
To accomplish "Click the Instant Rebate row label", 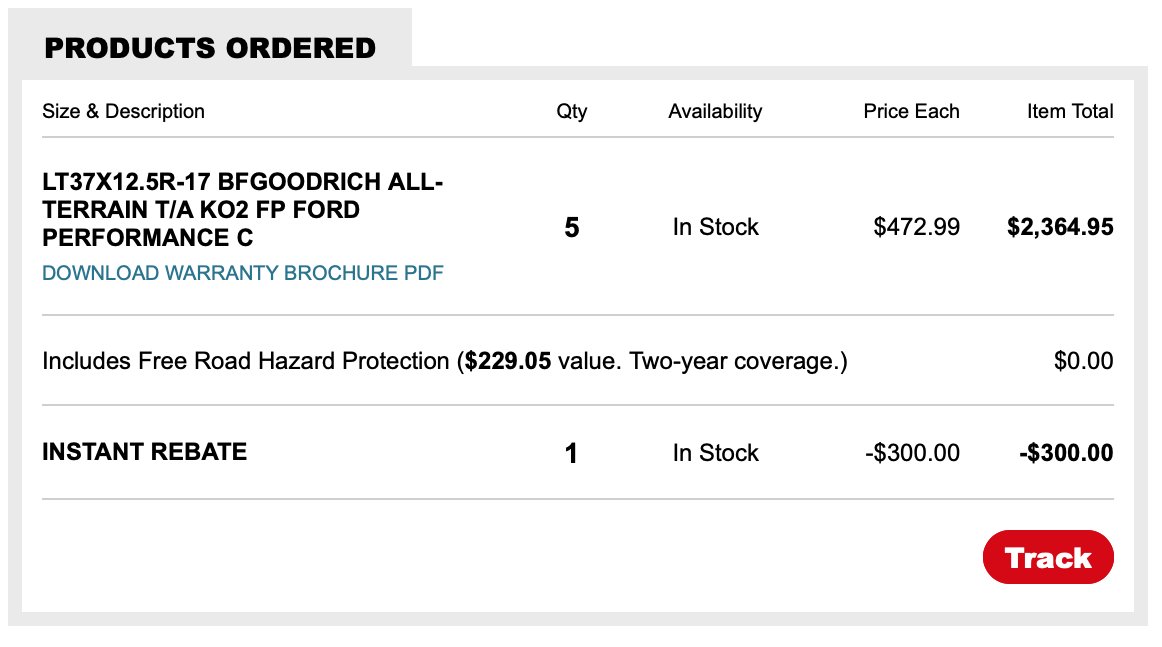I will [x=145, y=452].
